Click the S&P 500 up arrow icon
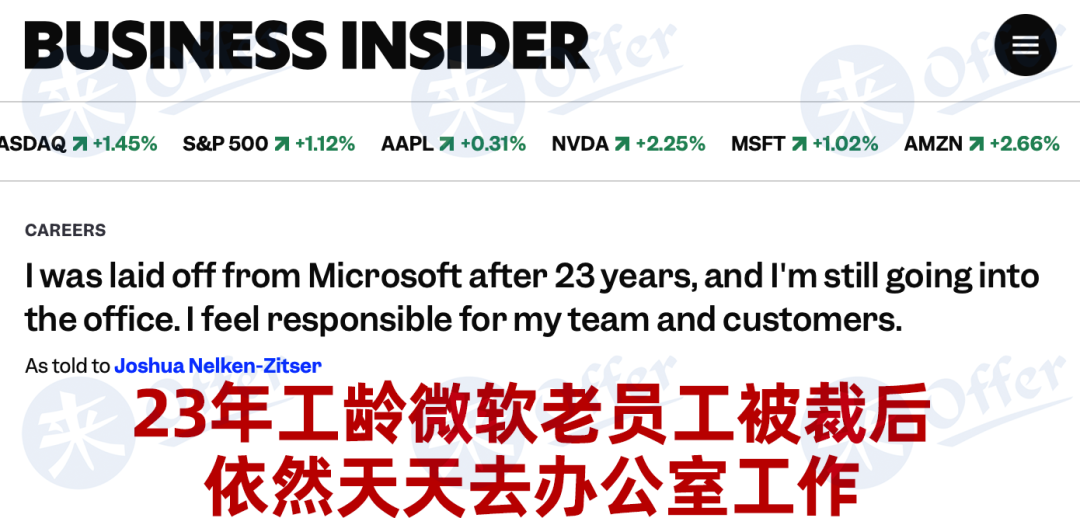Viewport: 1080px width, 518px height. click(x=282, y=144)
